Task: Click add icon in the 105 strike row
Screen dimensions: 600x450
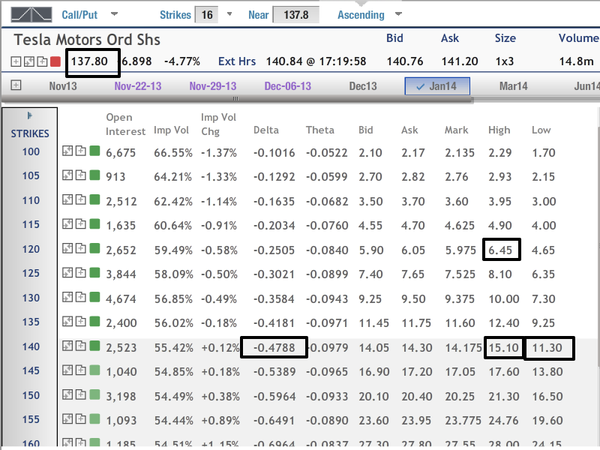Action: click(x=80, y=175)
